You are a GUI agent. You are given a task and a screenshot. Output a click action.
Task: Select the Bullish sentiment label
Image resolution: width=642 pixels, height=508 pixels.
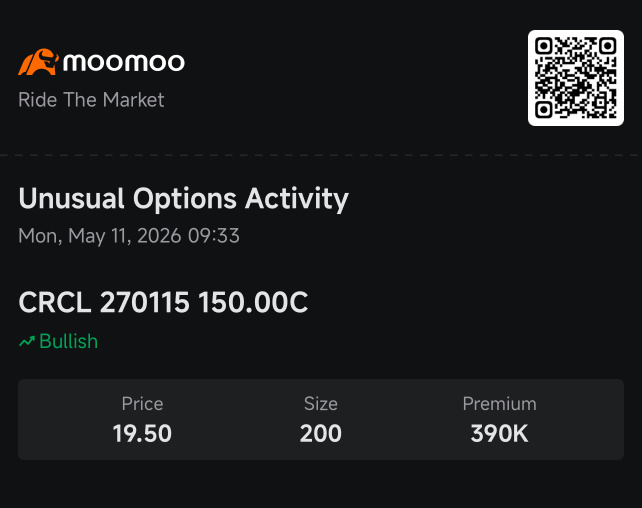(x=68, y=341)
